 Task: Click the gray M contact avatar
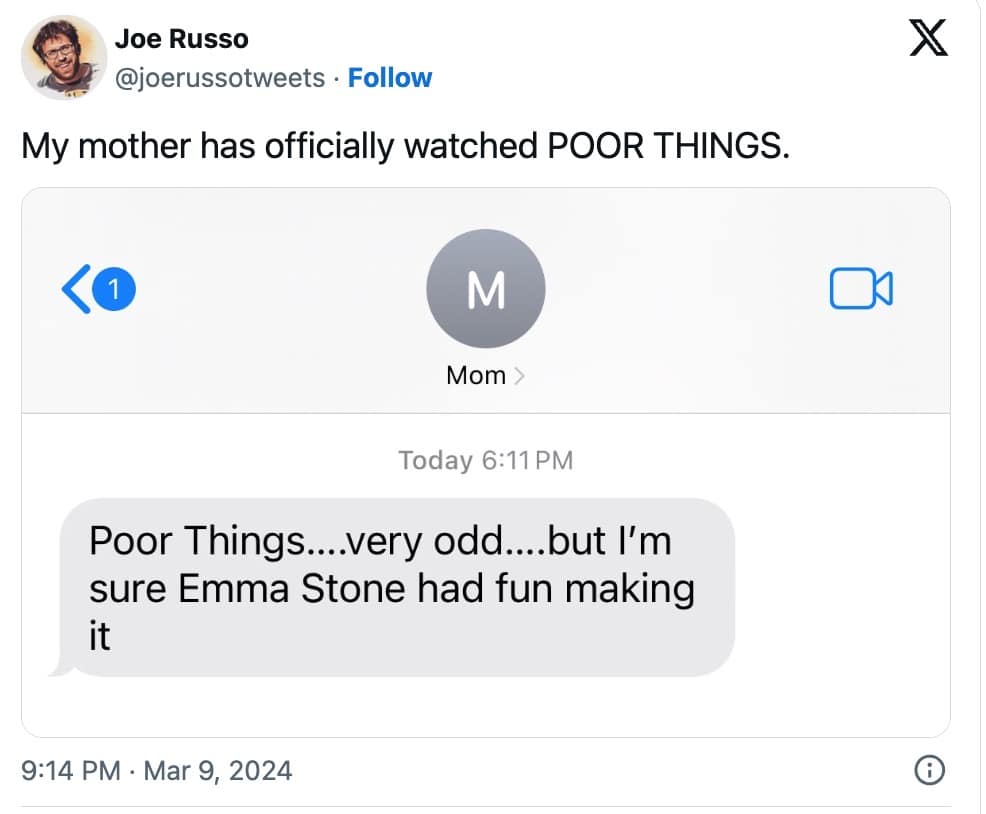(x=486, y=289)
